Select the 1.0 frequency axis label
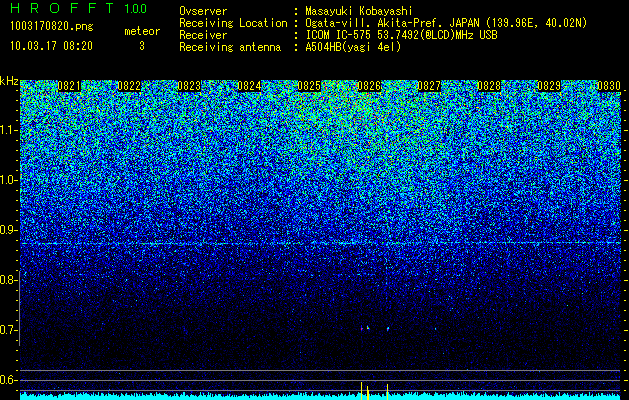 [8, 180]
